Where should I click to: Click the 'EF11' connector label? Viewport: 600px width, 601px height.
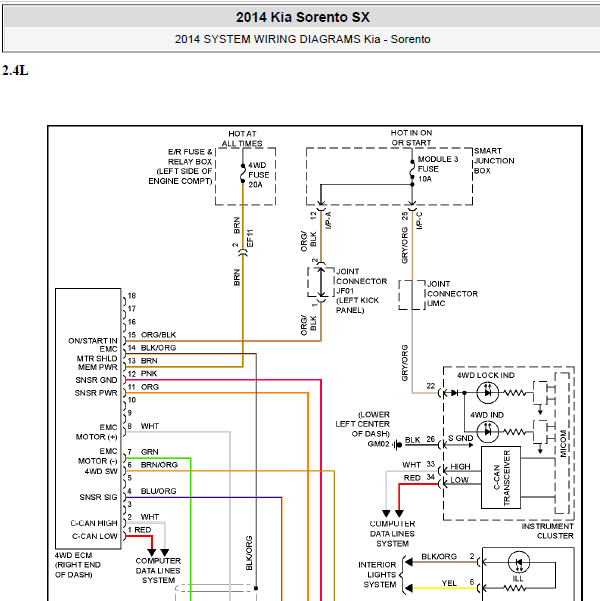[250, 238]
